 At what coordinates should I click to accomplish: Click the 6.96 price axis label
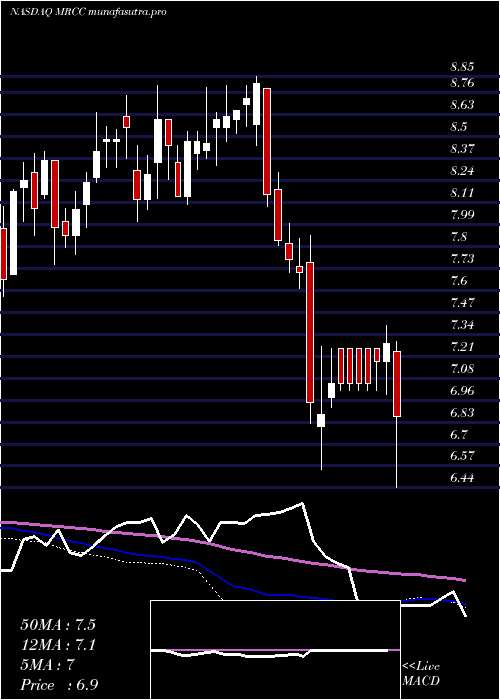tap(462, 391)
